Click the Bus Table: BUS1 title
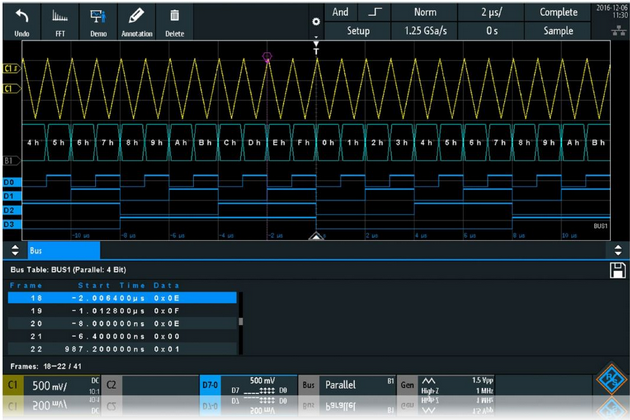This screenshot has width=630, height=420. pos(68,270)
